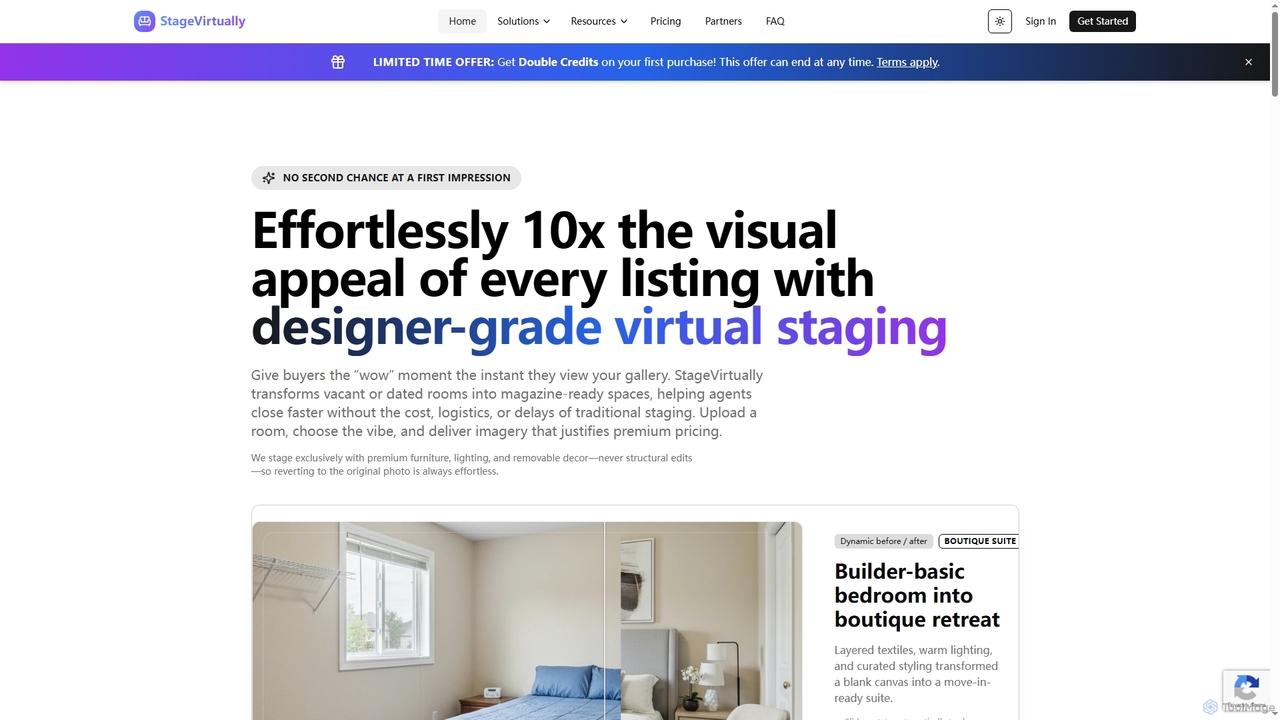This screenshot has width=1280, height=720.
Task: Click the LIMITED TIME OFFER text
Action: coord(434,62)
